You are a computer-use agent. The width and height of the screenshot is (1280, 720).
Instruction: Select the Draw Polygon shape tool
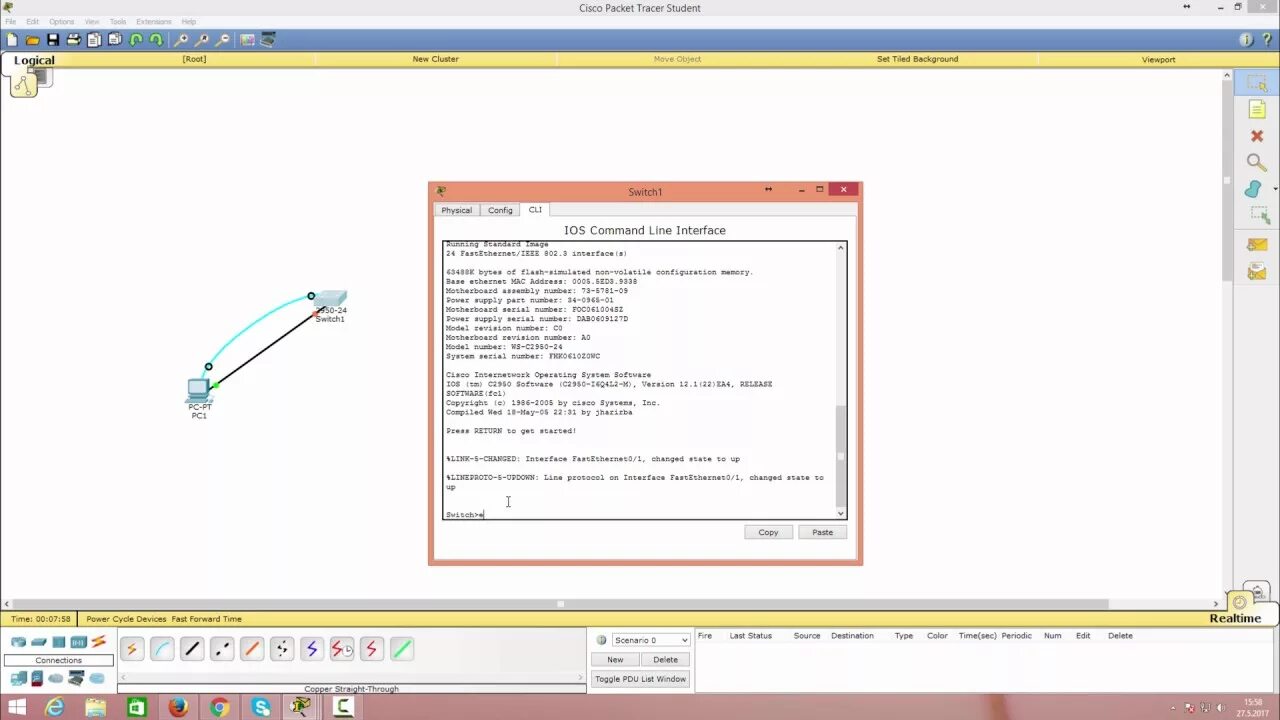coord(1254,189)
